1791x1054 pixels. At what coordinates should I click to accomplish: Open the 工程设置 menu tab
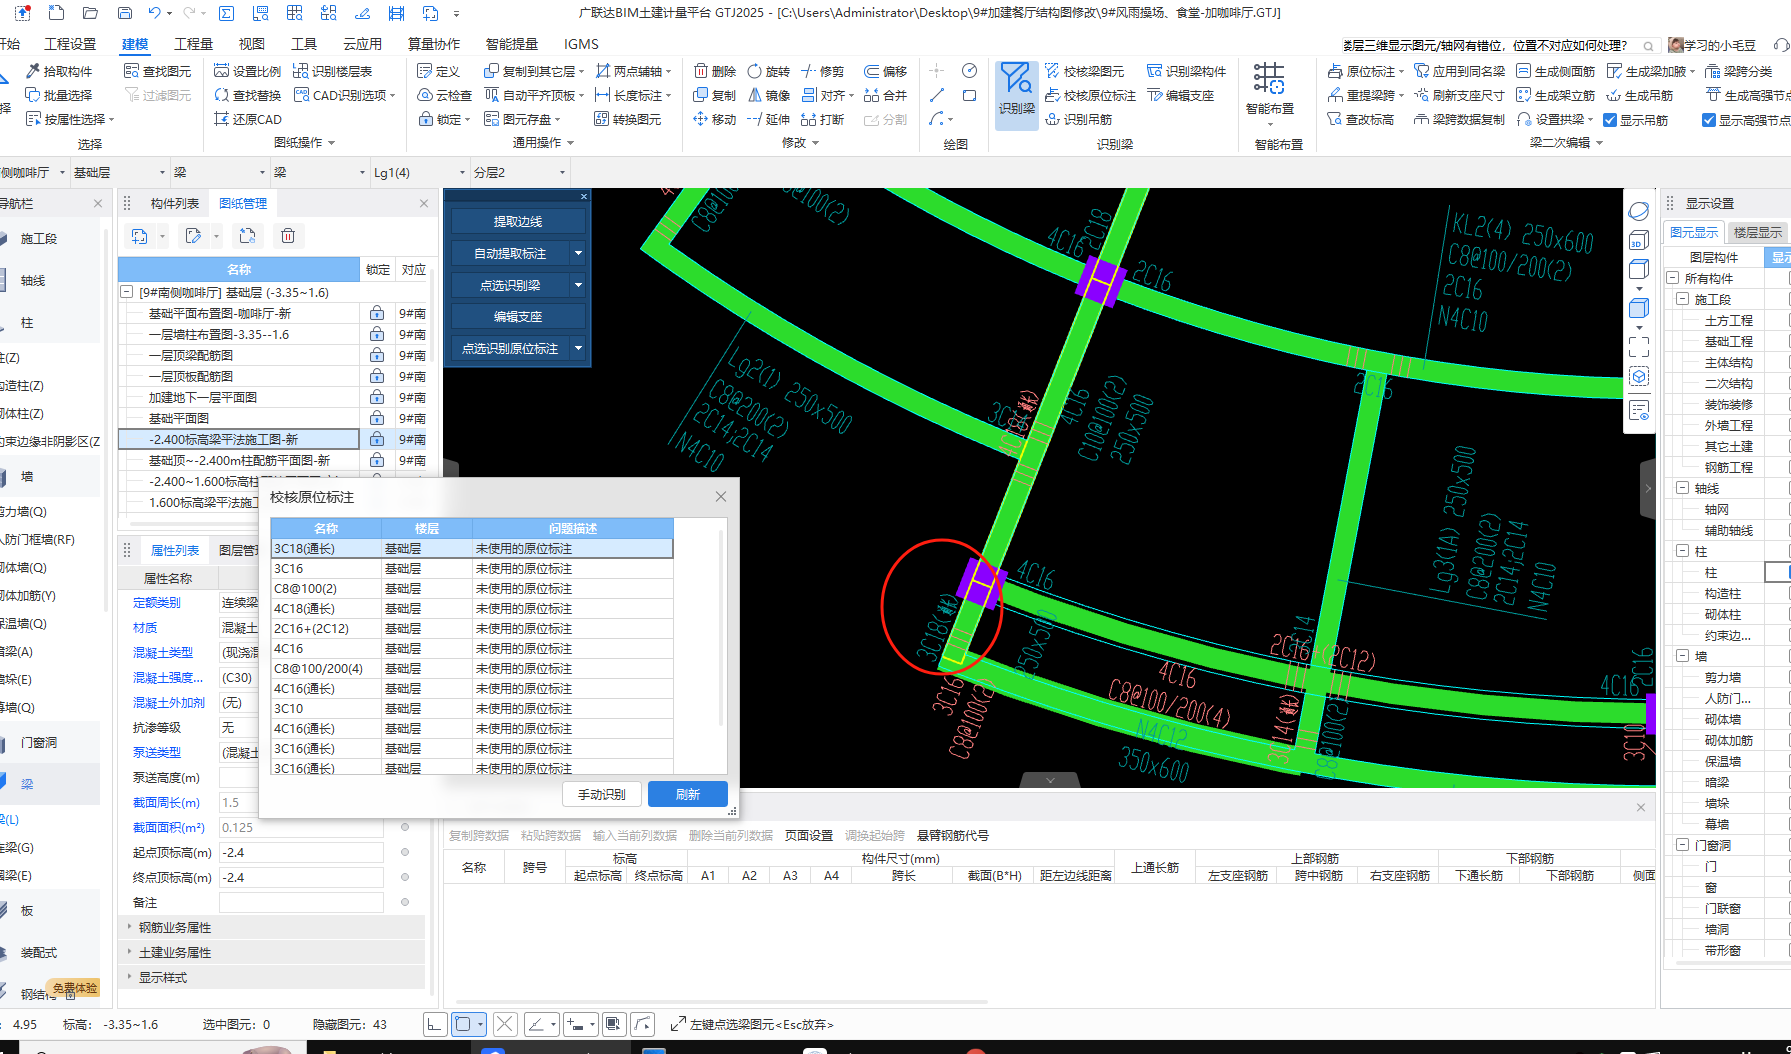70,44
